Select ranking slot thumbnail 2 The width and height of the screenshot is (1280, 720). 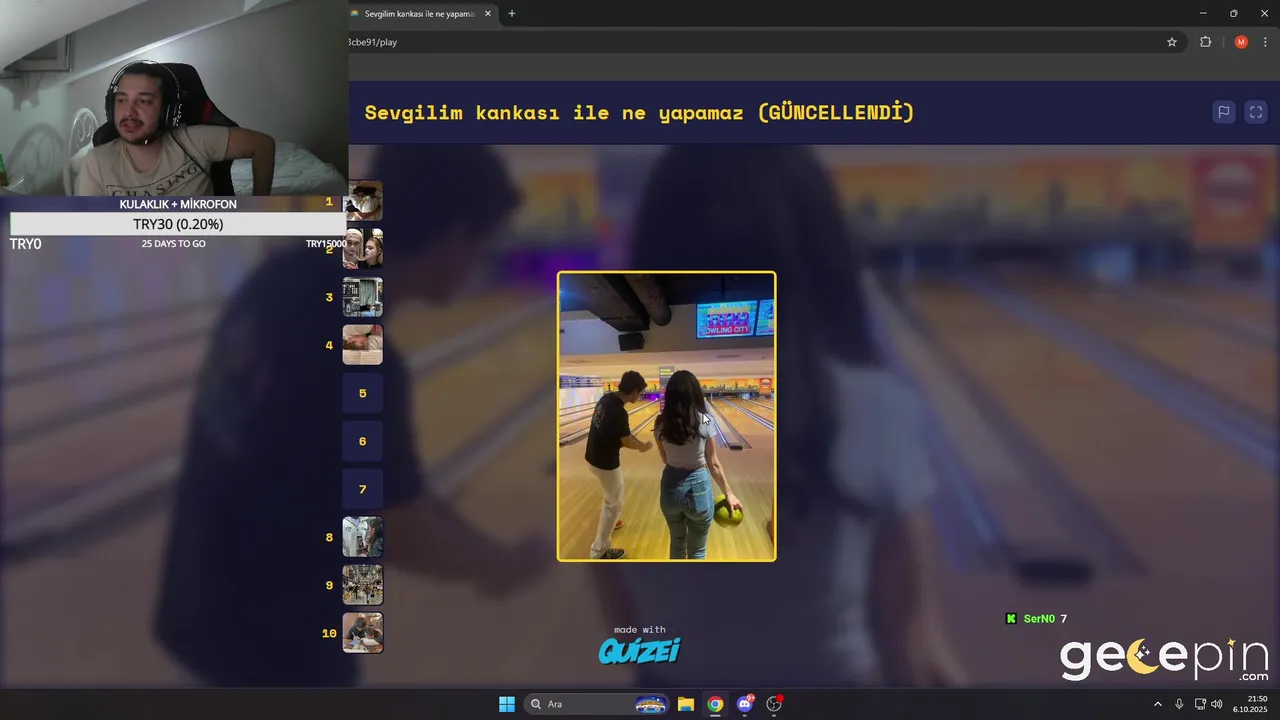tap(363, 249)
